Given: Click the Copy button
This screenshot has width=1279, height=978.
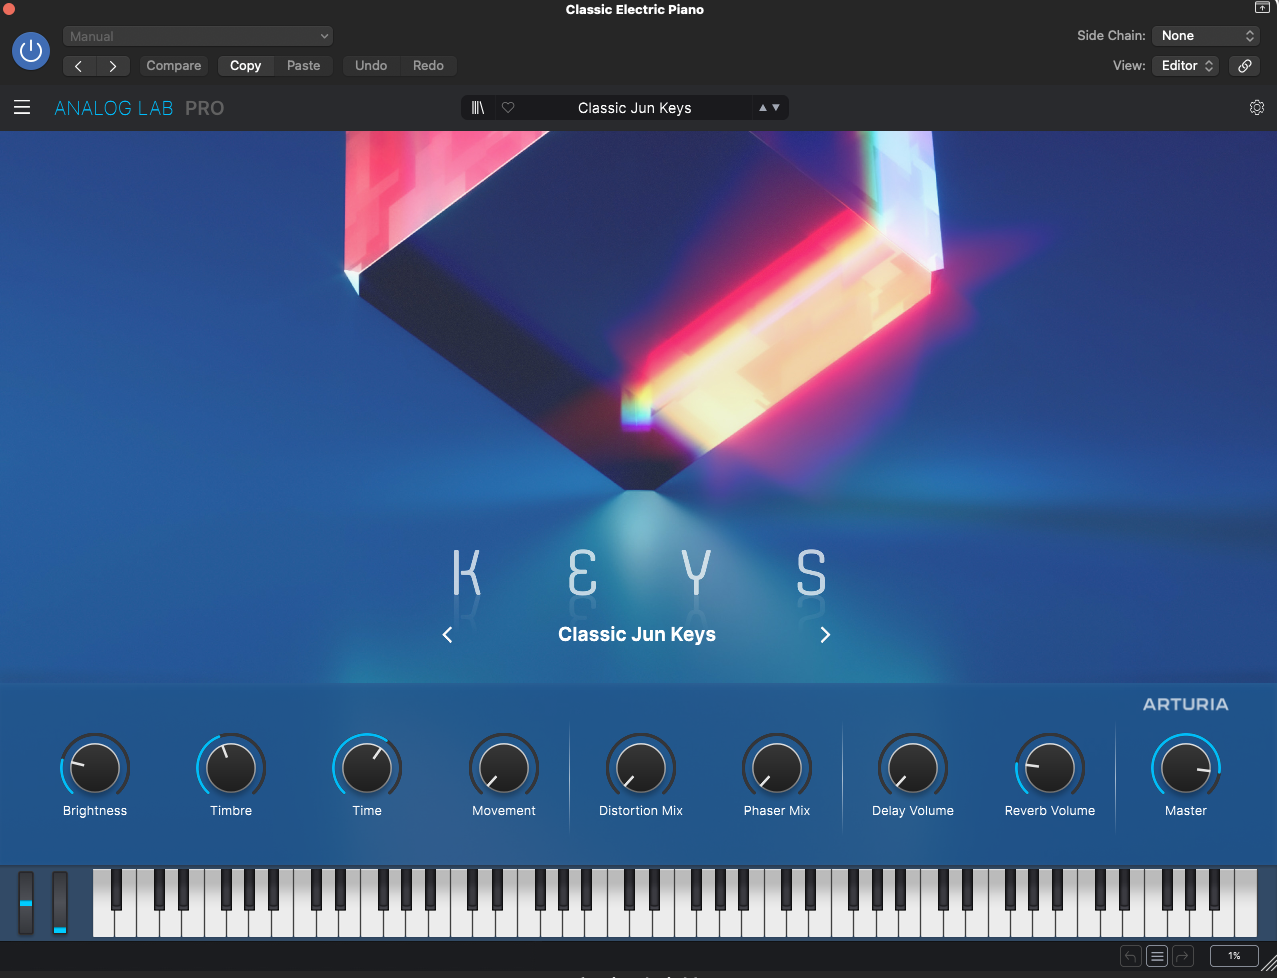Looking at the screenshot, I should tap(245, 66).
